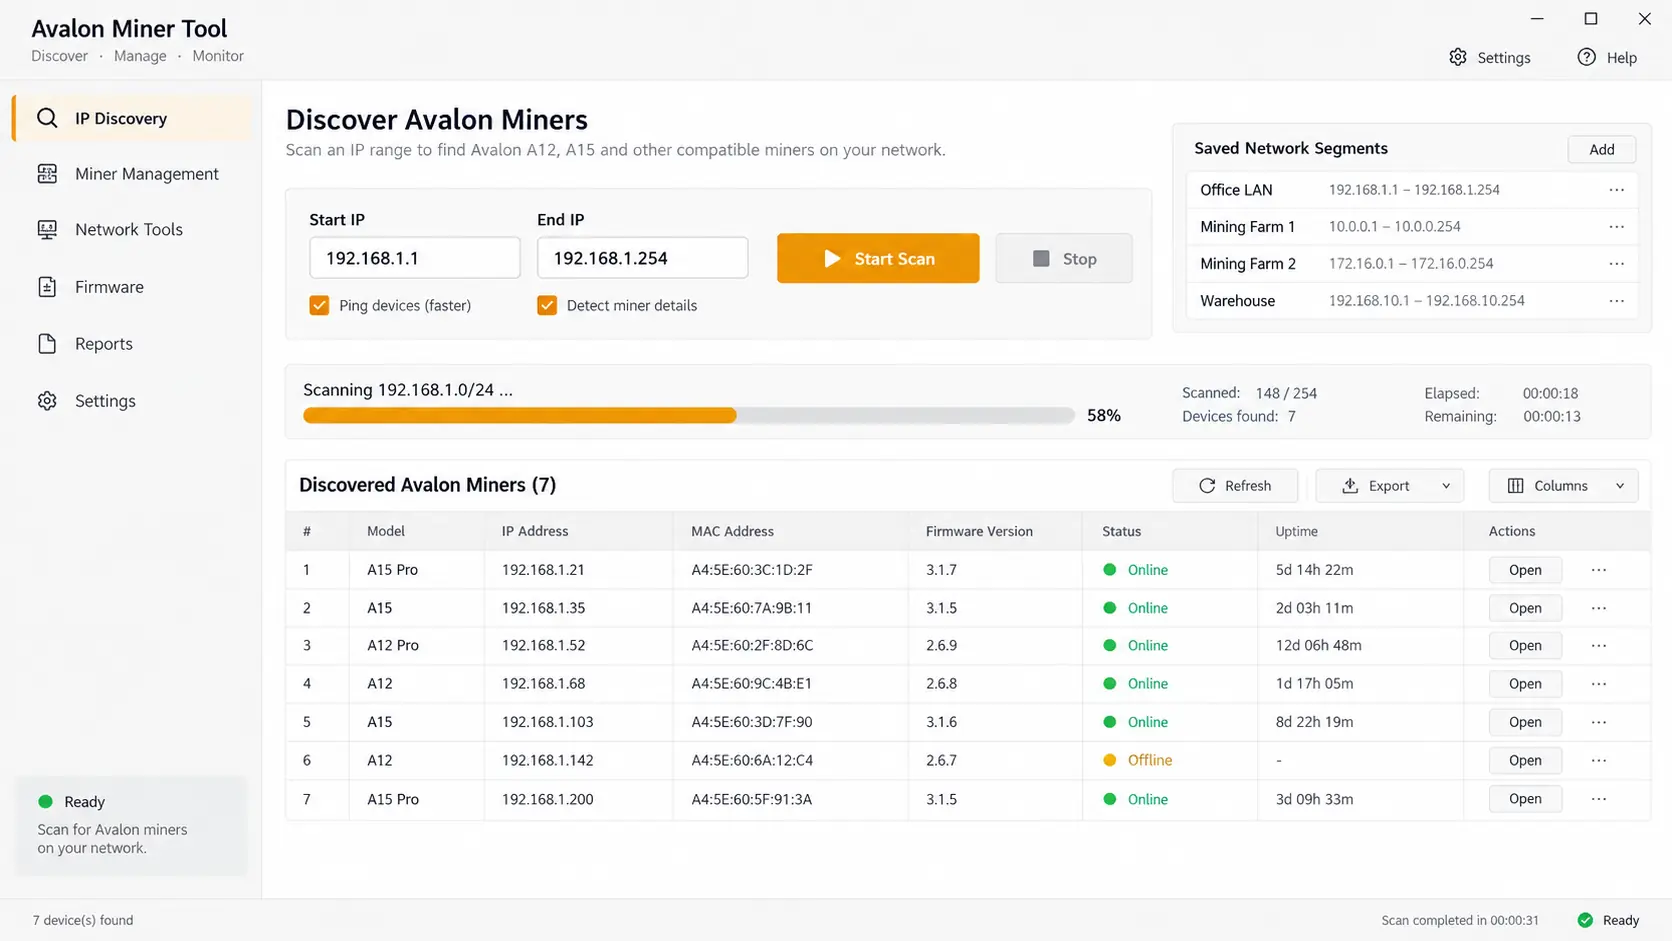Click the Refresh circular arrow icon

click(1207, 486)
